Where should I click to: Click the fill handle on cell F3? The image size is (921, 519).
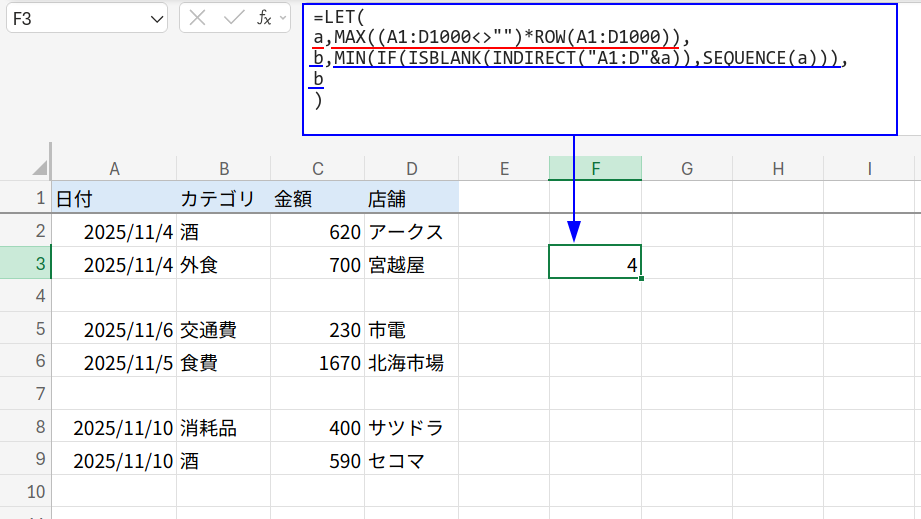(641, 278)
